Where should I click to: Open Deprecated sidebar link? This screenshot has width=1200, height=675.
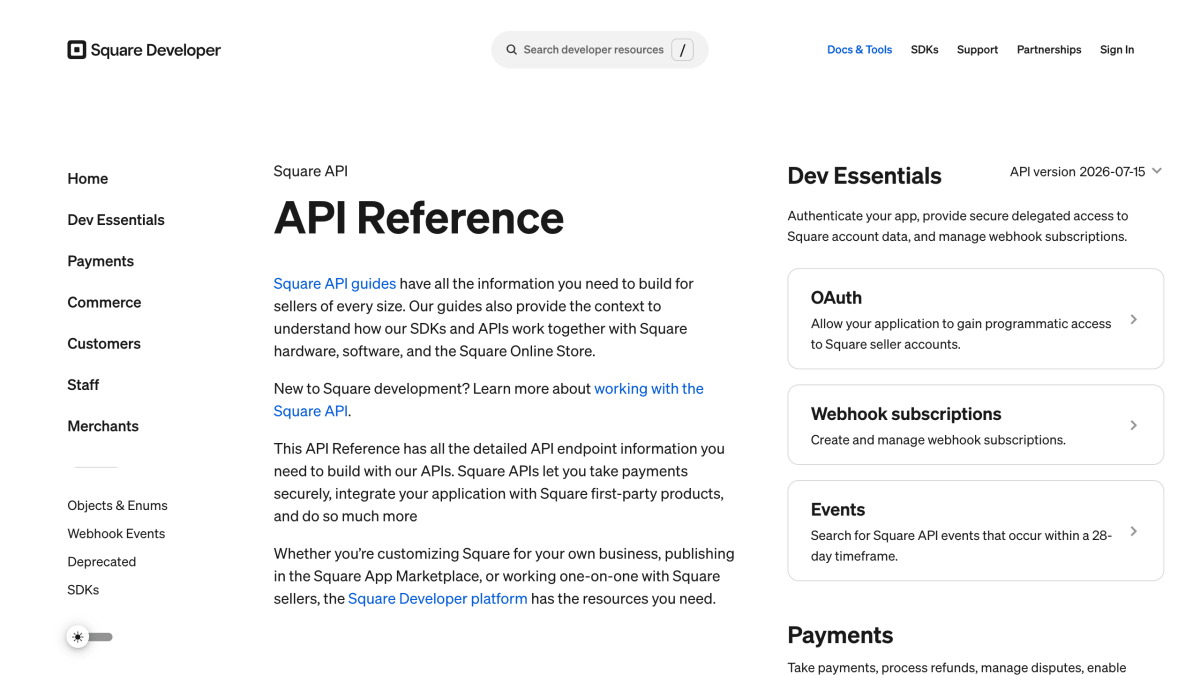click(101, 562)
